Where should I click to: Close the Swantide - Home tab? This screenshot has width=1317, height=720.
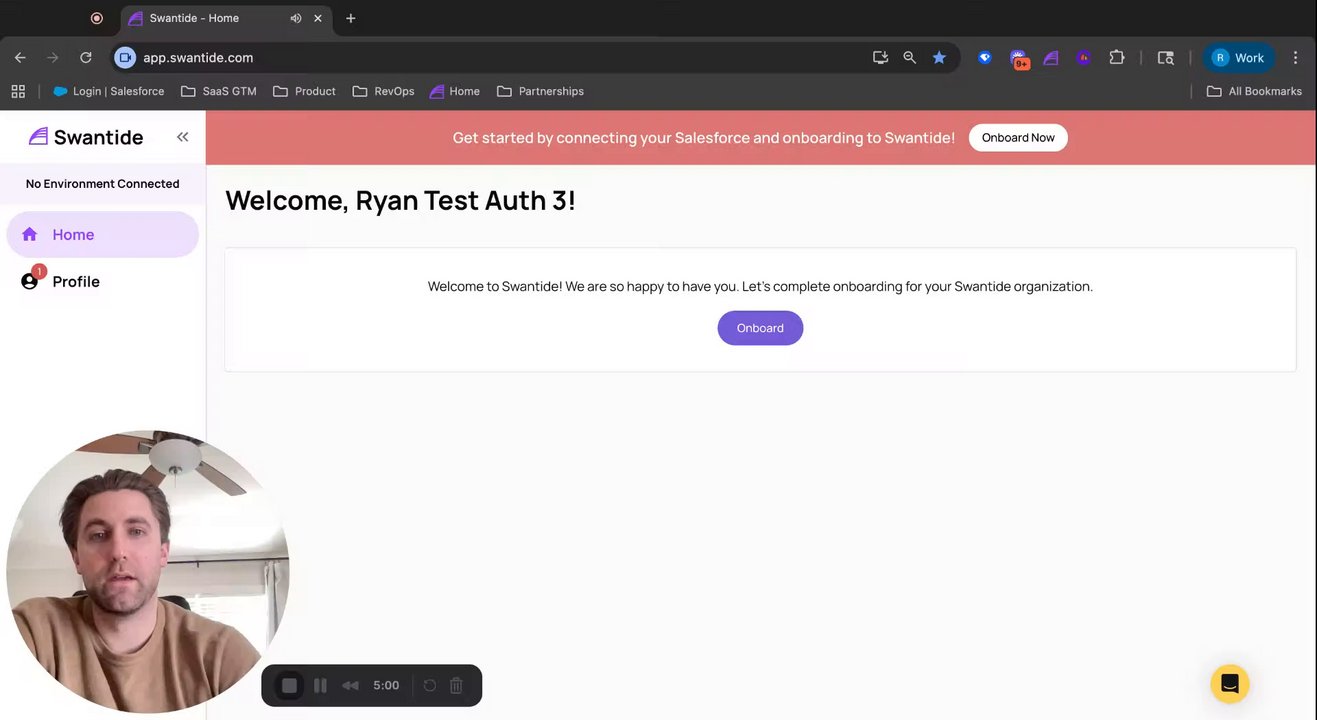pyautogui.click(x=318, y=18)
